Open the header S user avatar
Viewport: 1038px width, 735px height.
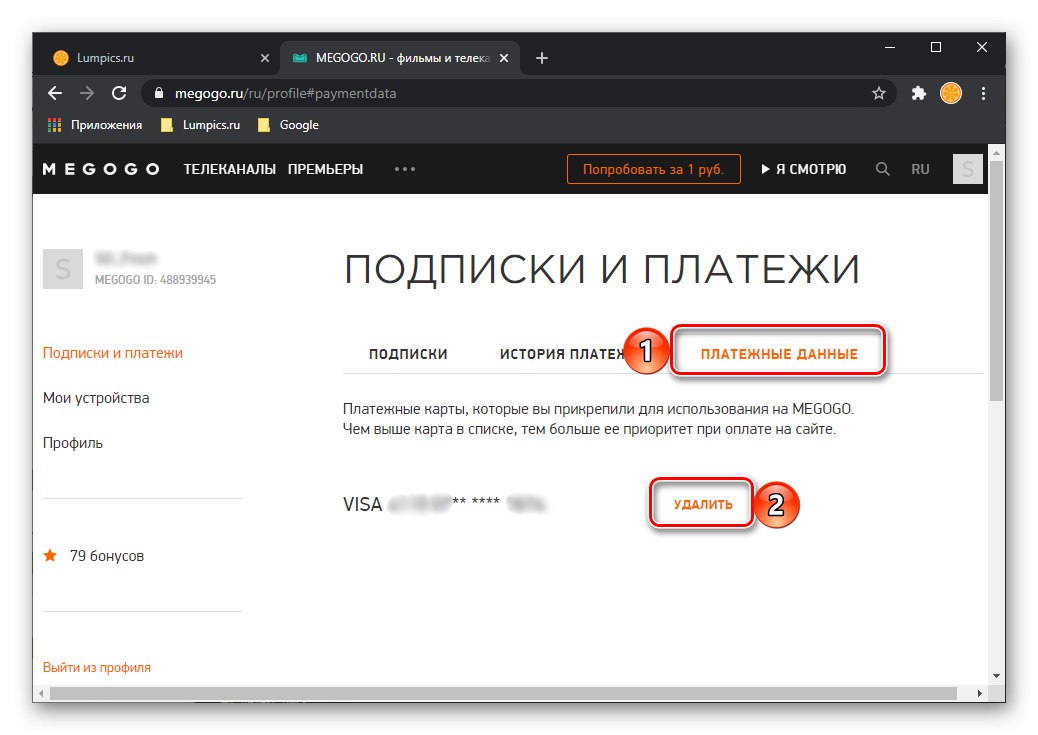point(967,170)
